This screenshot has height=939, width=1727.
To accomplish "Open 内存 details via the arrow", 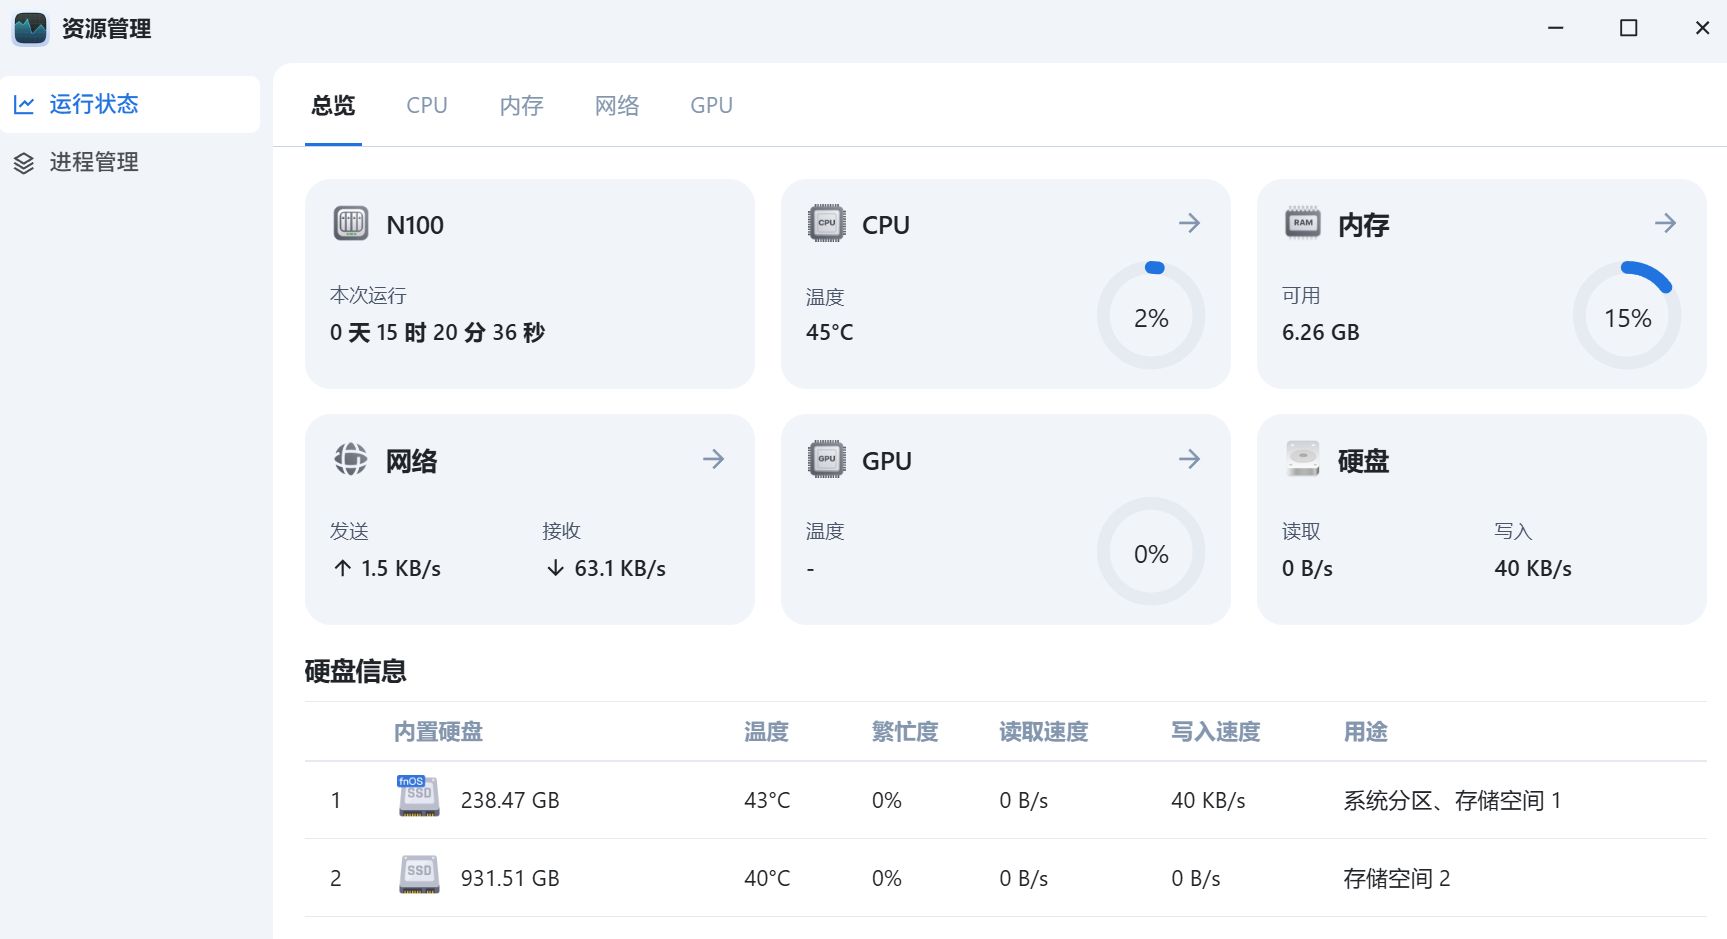I will 1665,223.
